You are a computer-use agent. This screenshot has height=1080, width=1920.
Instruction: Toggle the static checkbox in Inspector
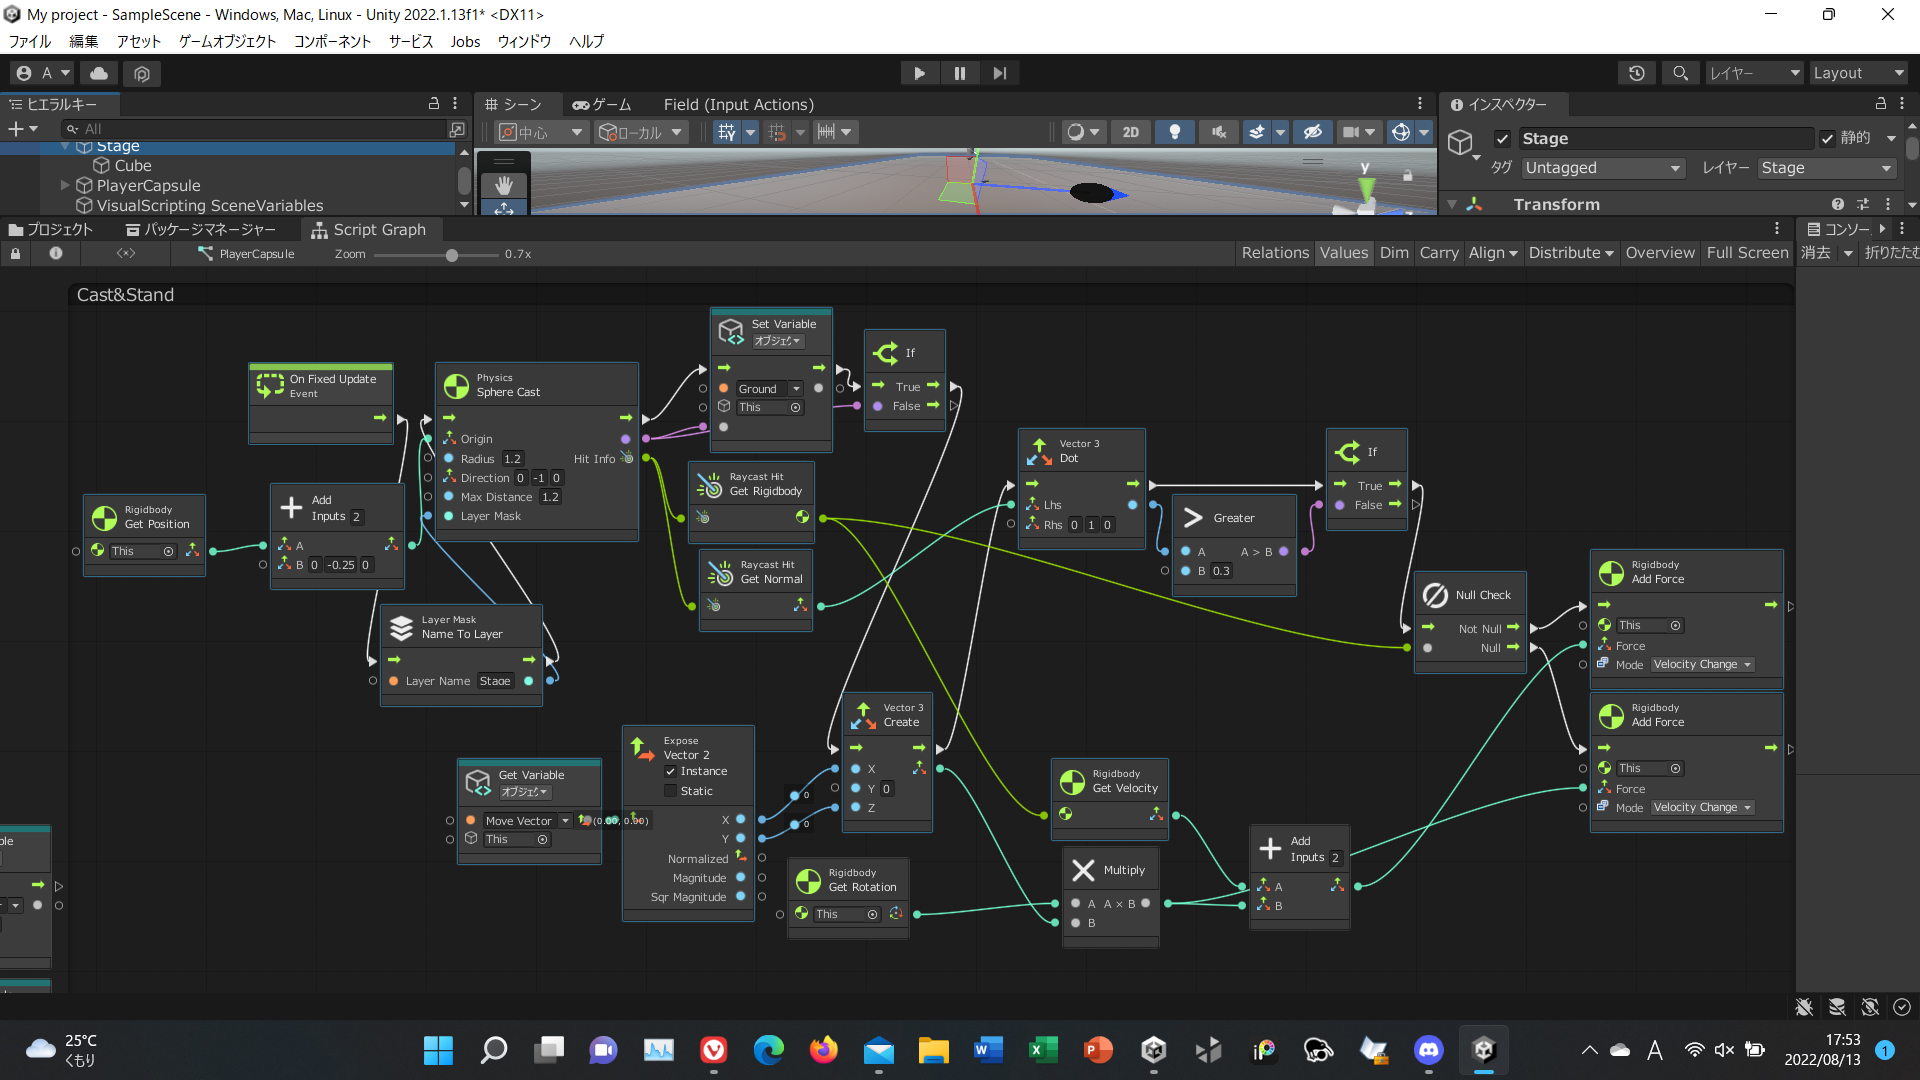tap(1827, 139)
